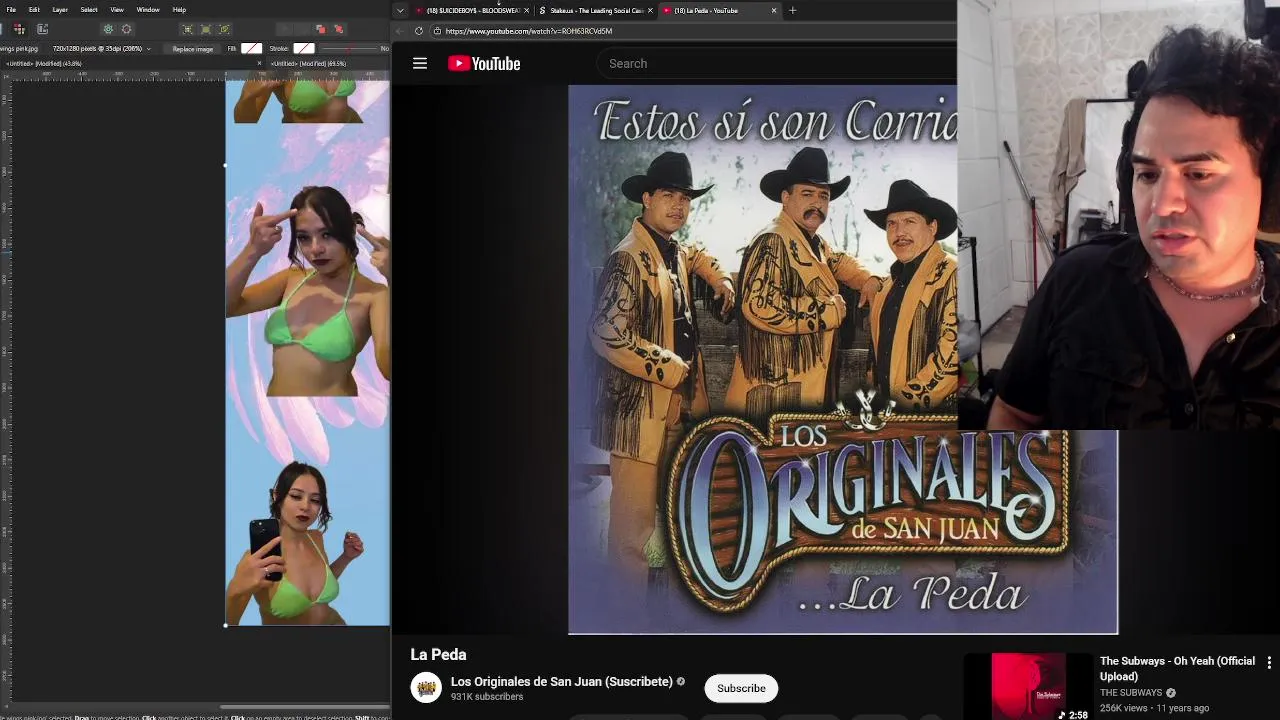Click the YouTube logo
Image resolution: width=1280 pixels, height=720 pixels.
tap(484, 64)
